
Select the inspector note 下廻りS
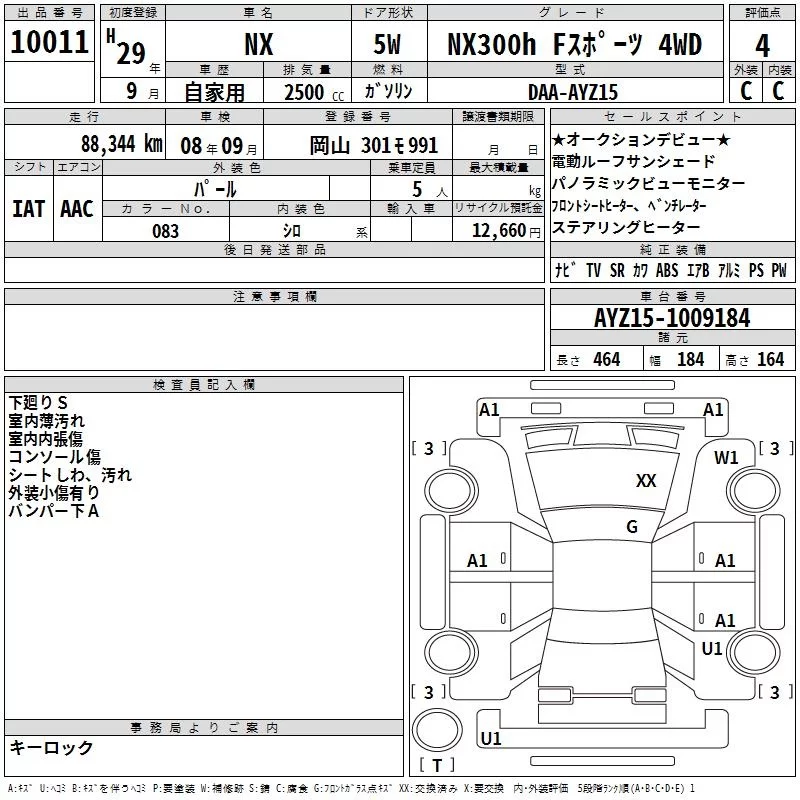click(38, 403)
